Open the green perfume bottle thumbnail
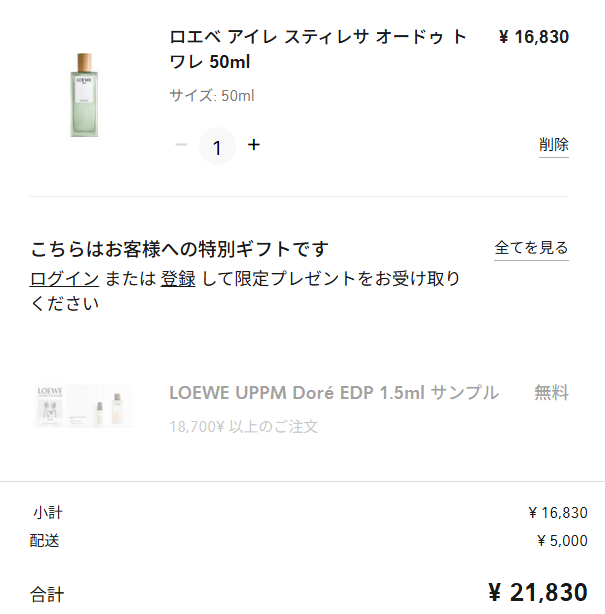This screenshot has width=605, height=614. 84,96
